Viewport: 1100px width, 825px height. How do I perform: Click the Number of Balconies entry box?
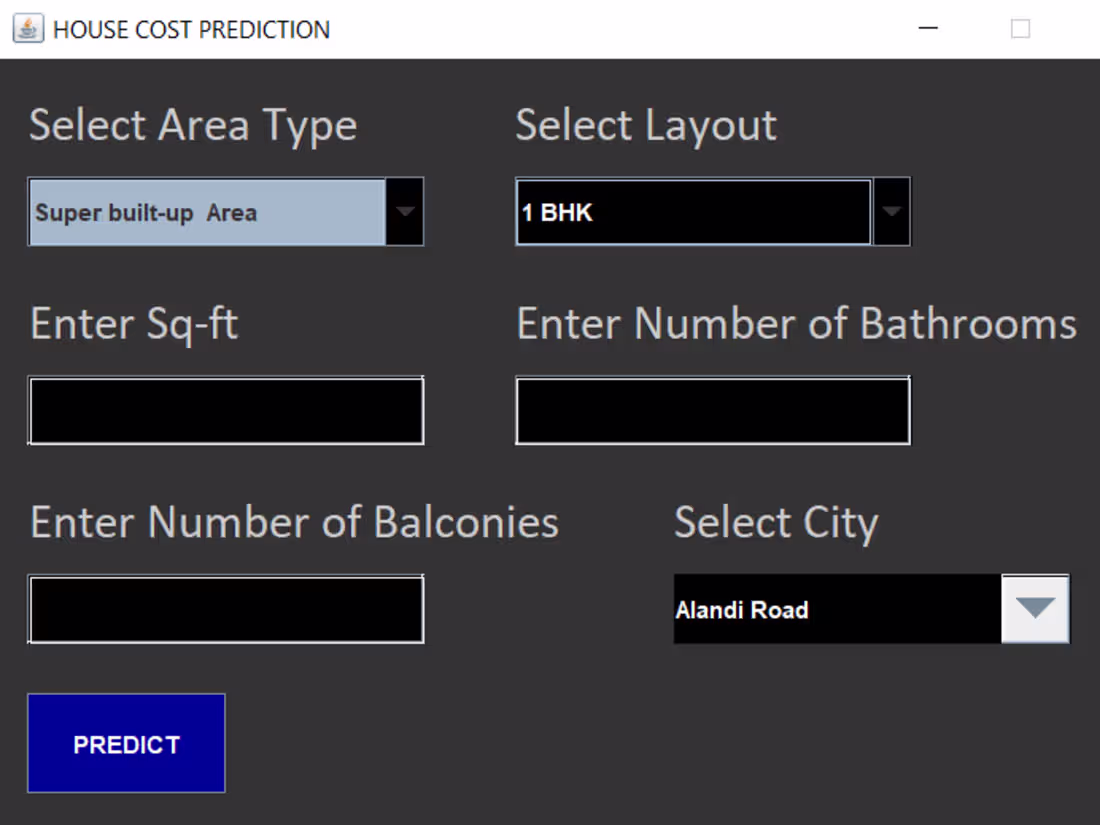[x=225, y=608]
